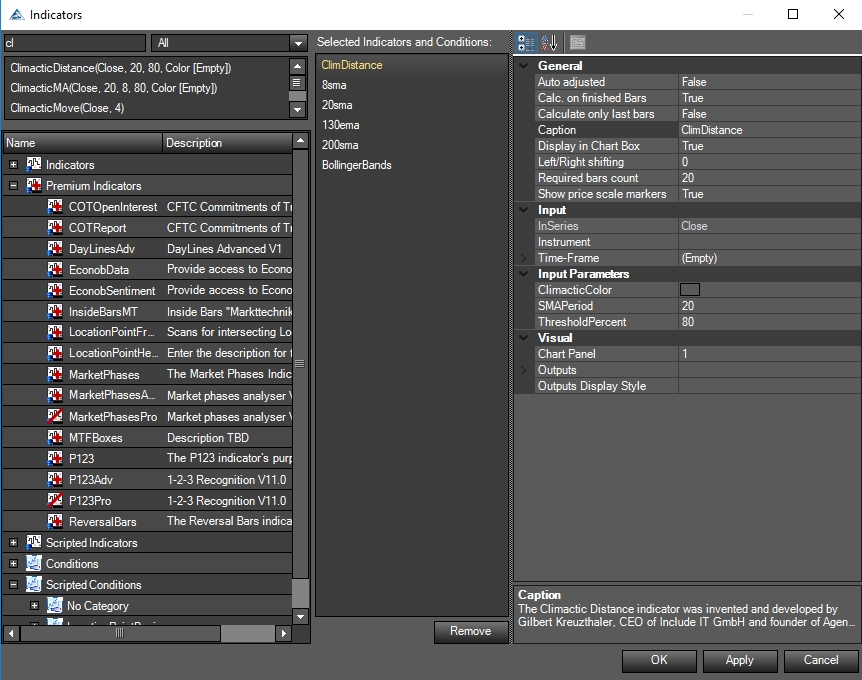Click the COTOpenInterest indicator icon
862x680 pixels.
(x=55, y=207)
